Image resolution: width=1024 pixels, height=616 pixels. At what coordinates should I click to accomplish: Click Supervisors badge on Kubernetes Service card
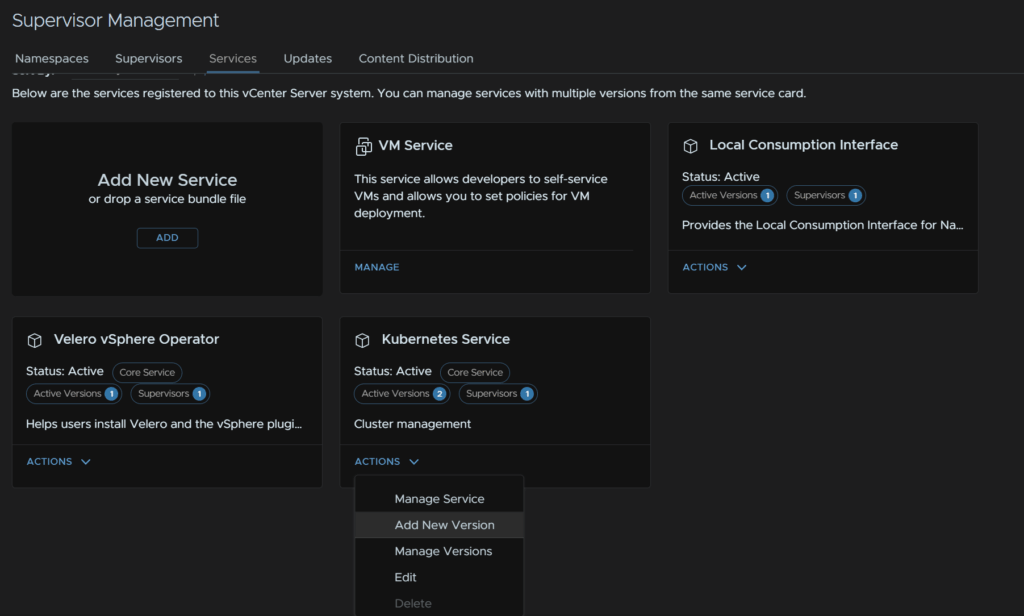(x=498, y=394)
